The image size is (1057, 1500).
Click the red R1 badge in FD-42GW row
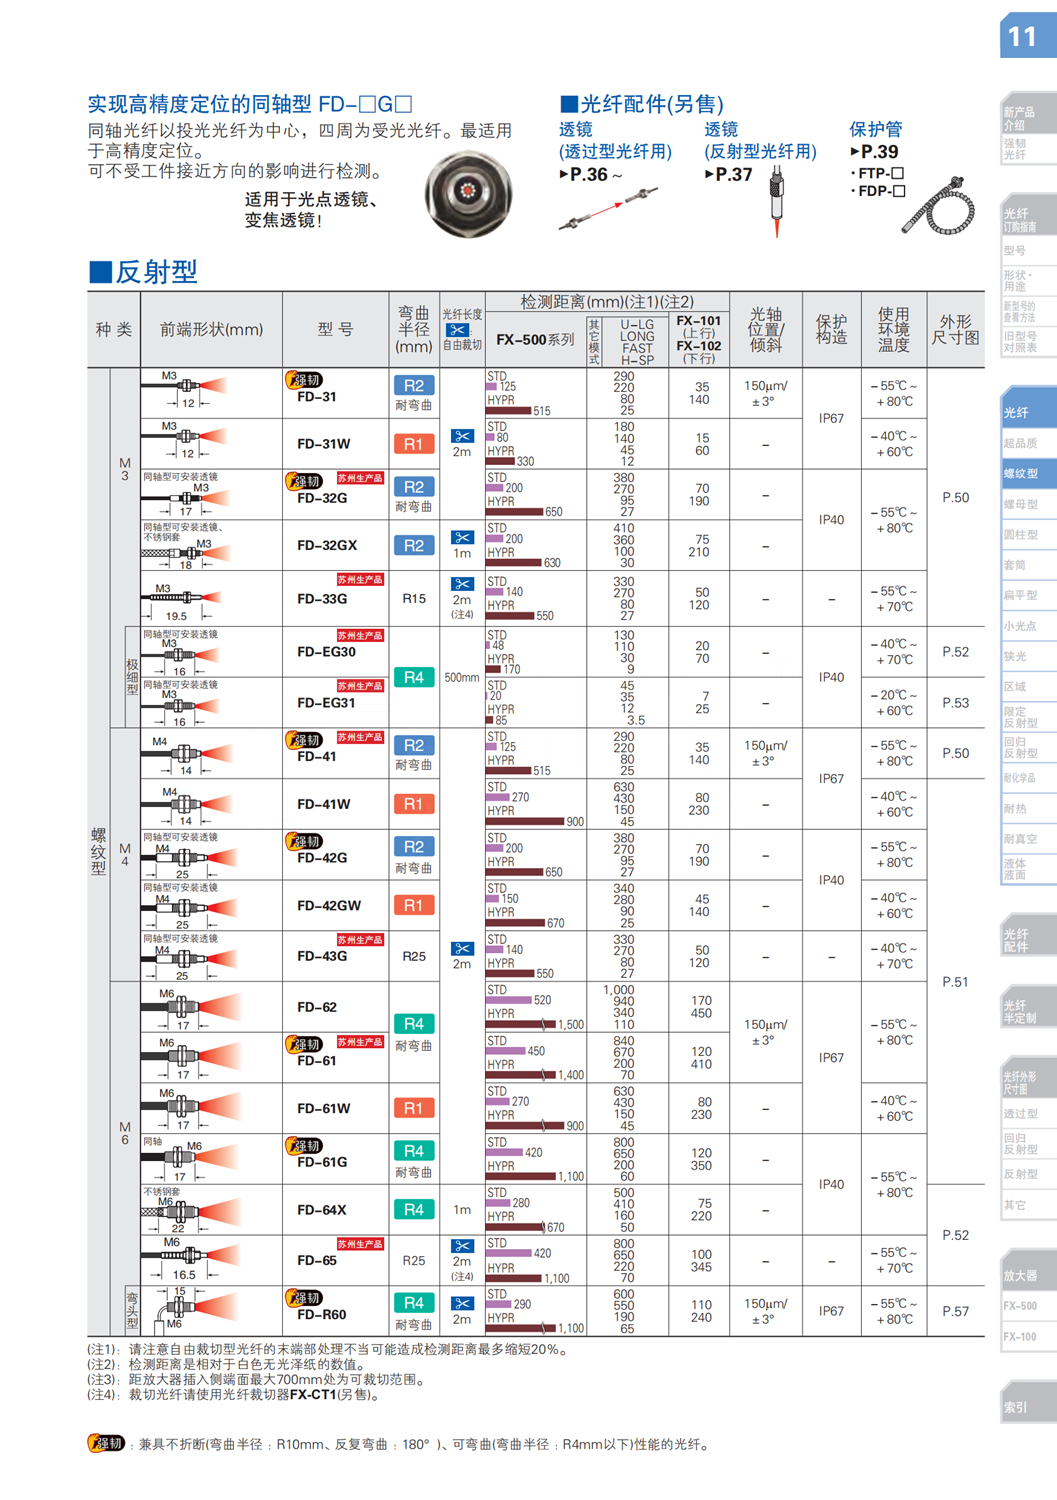coord(414,905)
